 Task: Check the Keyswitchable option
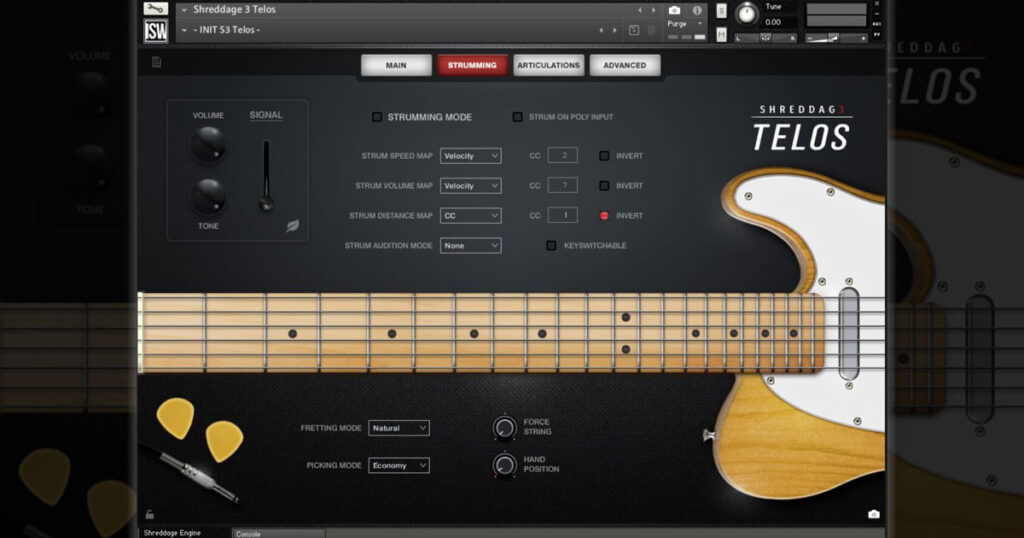coord(551,245)
